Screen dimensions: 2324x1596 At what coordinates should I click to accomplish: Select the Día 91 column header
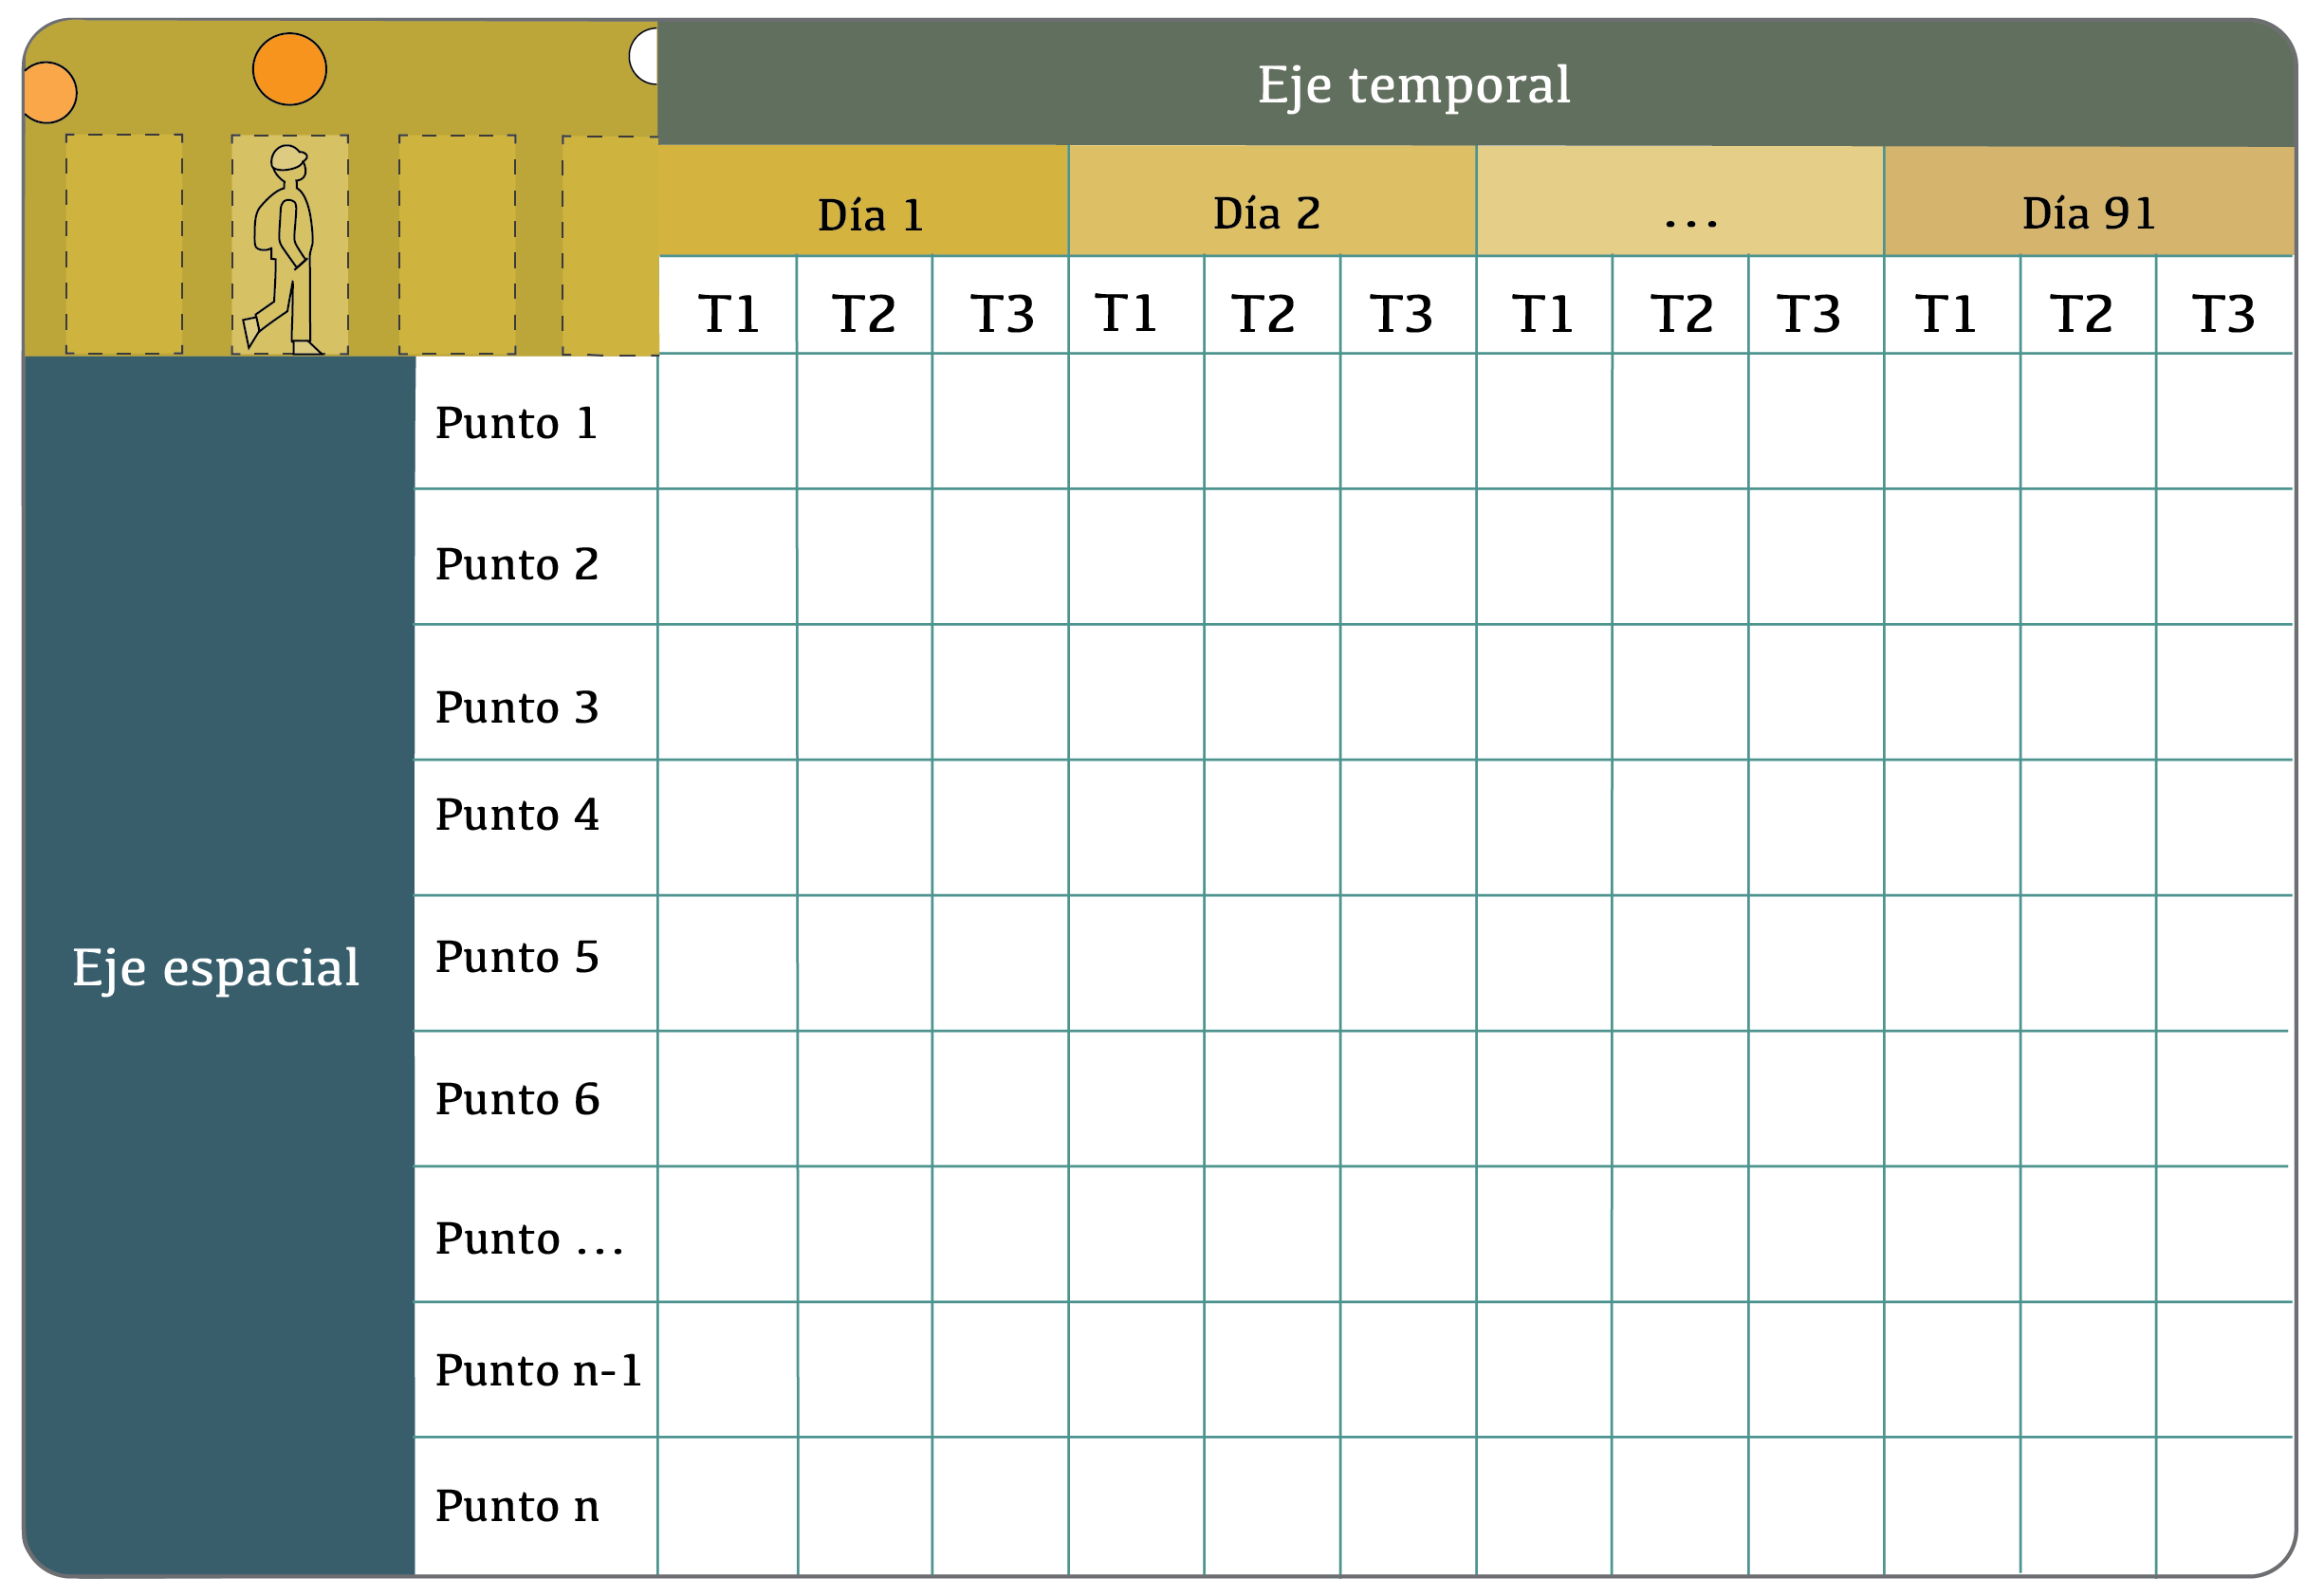tap(2089, 201)
